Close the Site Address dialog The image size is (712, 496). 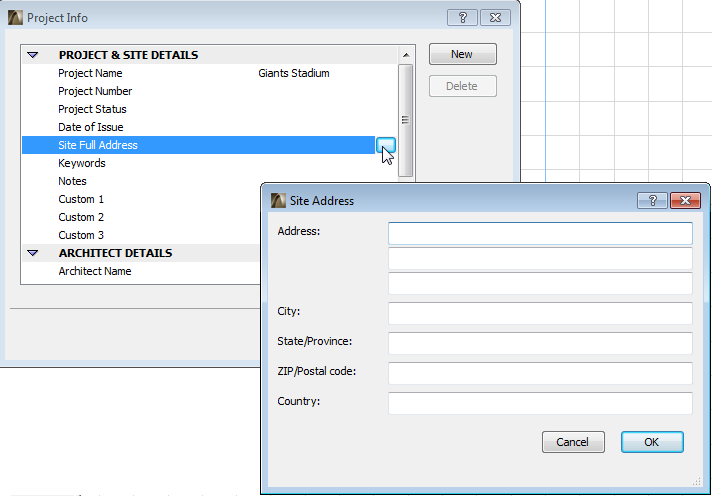[686, 200]
